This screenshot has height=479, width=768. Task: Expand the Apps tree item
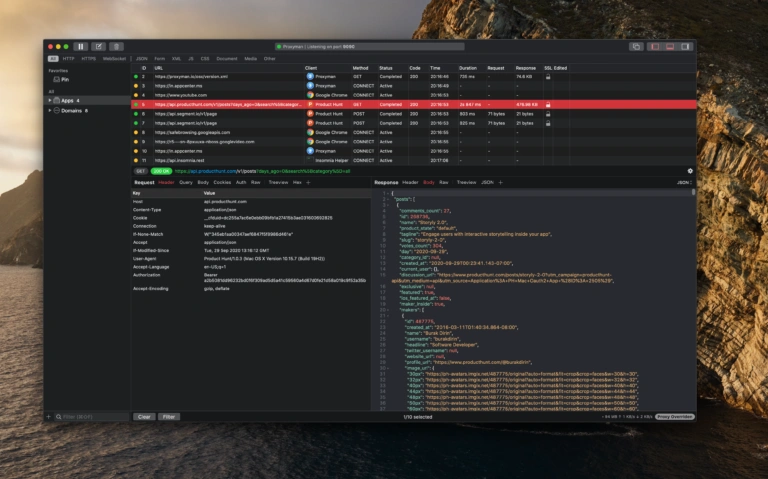coord(49,100)
